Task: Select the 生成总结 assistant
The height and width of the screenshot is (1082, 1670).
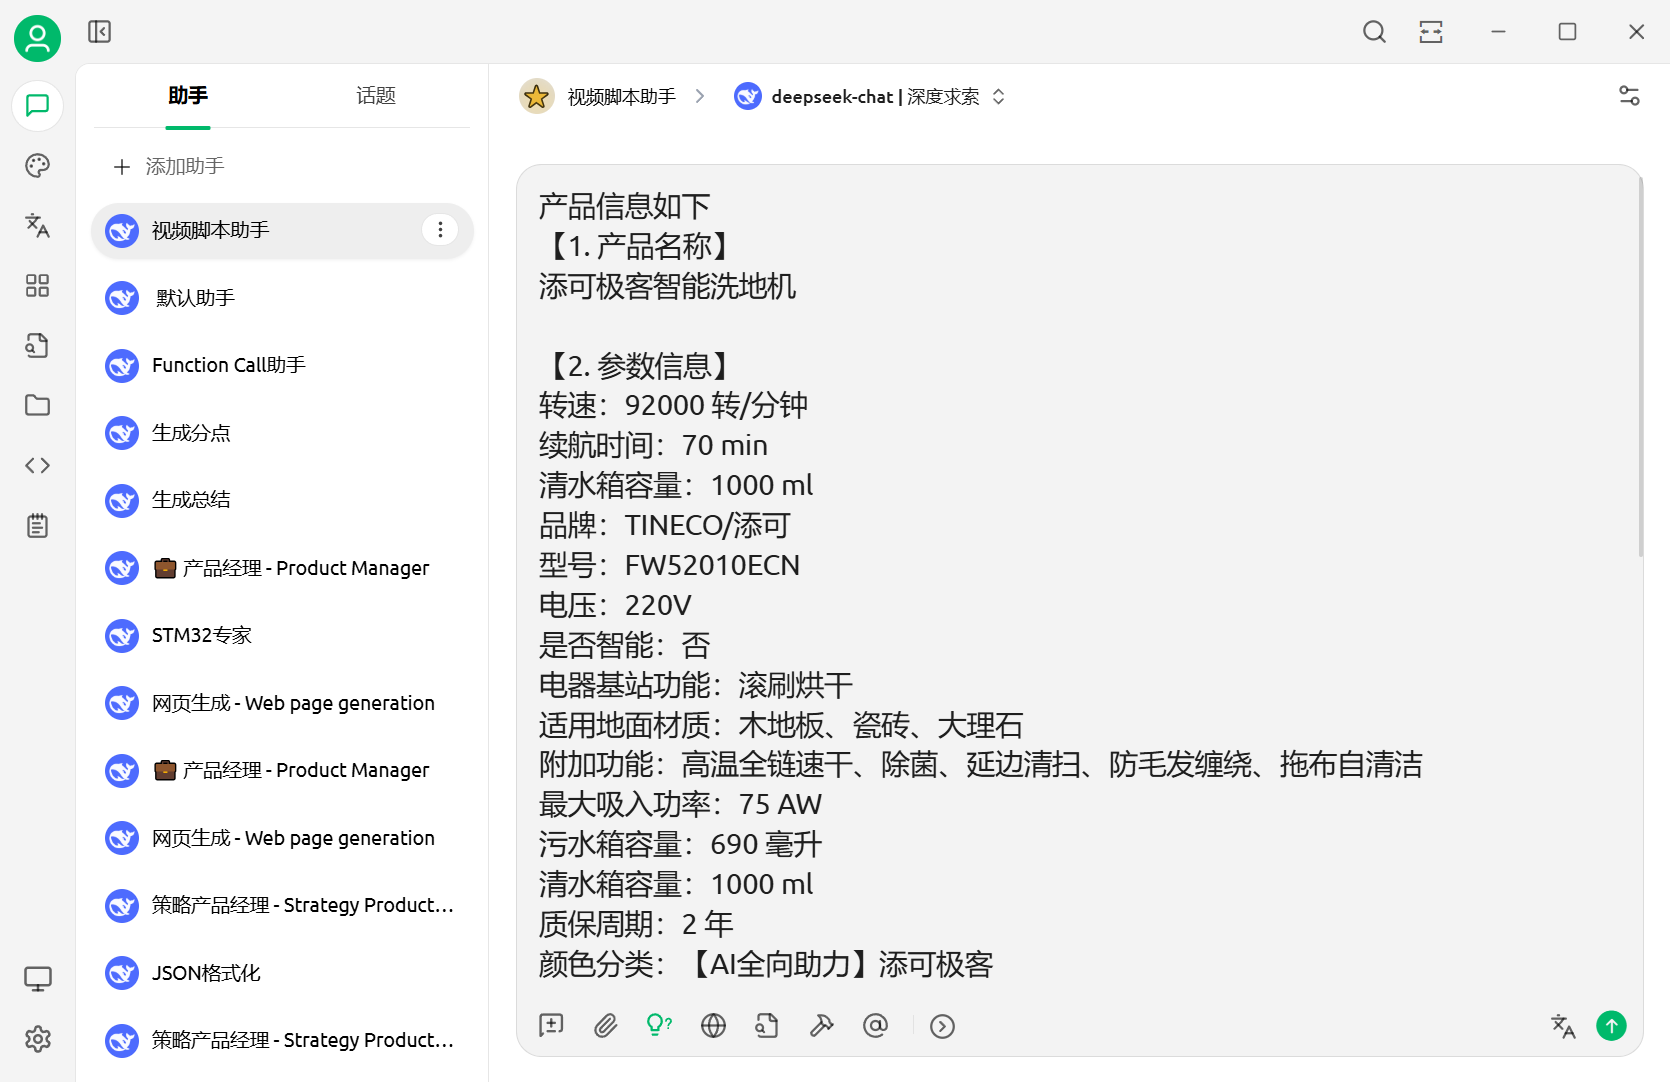Action: pyautogui.click(x=282, y=500)
